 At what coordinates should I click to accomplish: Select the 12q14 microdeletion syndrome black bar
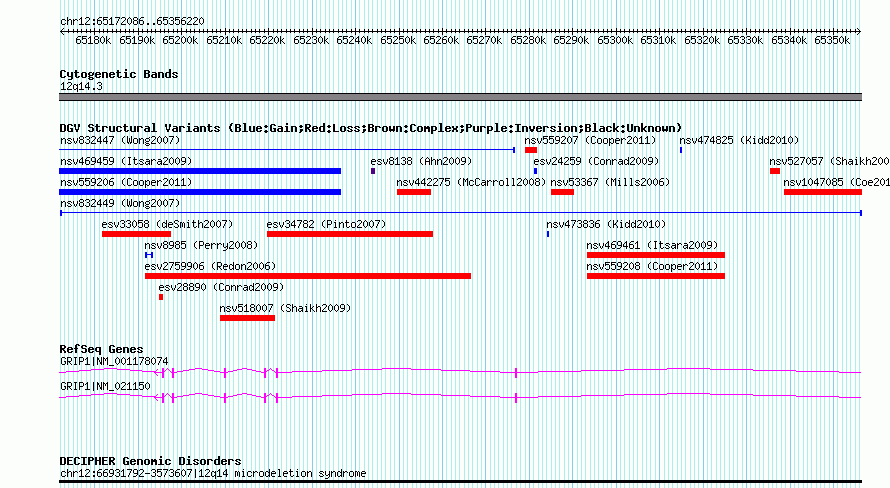tap(460, 482)
